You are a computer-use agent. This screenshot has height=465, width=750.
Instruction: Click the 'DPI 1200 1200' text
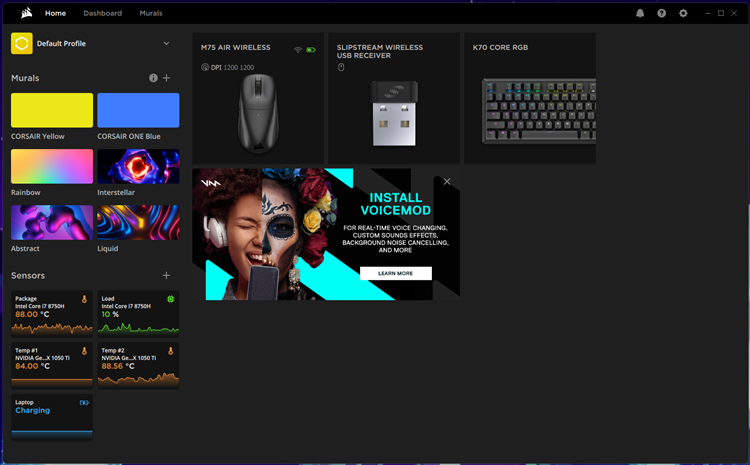[232, 67]
